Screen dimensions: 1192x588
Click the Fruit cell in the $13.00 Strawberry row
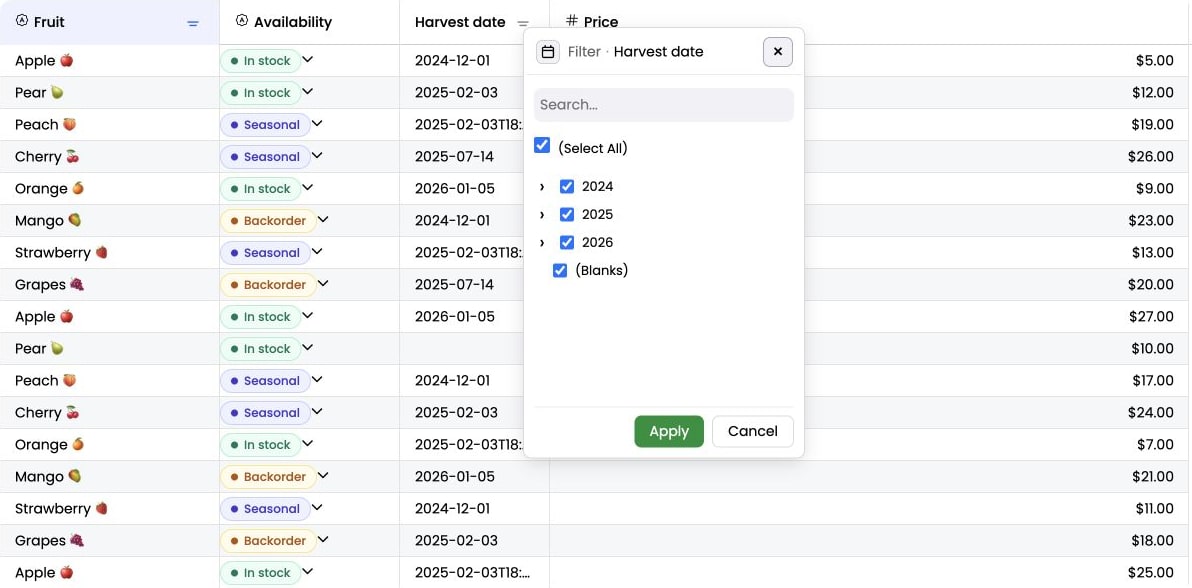[109, 253]
